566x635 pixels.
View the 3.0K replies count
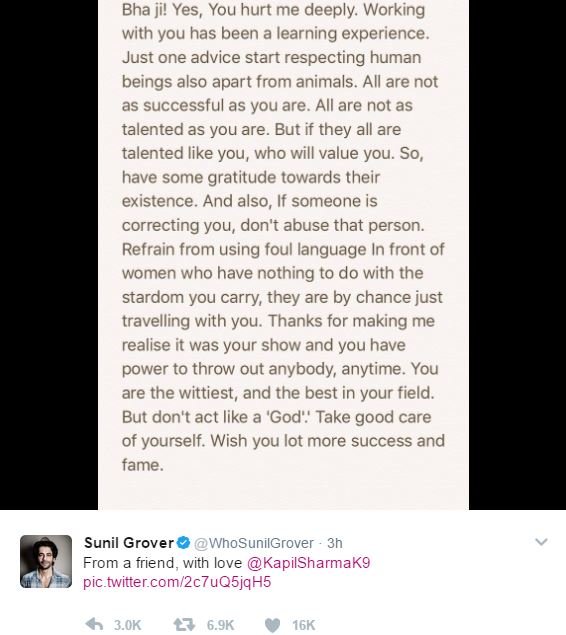tap(127, 625)
